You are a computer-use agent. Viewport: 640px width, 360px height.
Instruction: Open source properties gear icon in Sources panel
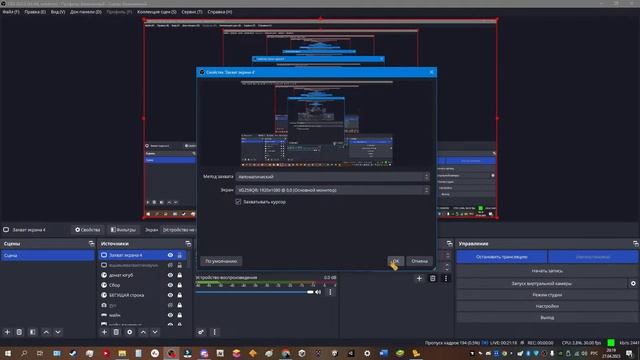(x=130, y=332)
